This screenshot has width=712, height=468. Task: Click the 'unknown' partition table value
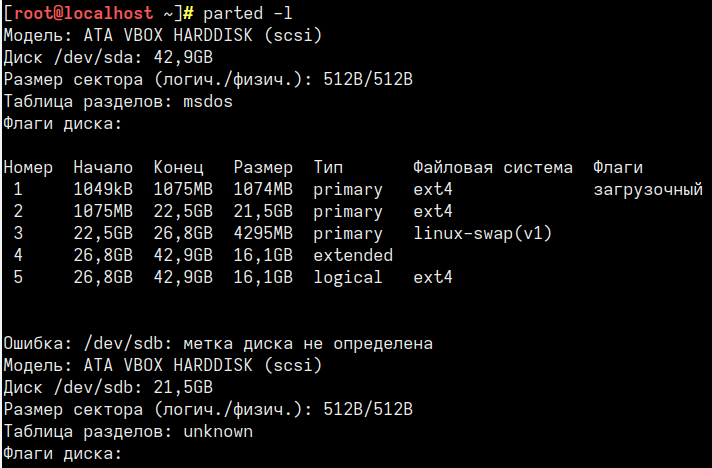[x=218, y=431]
